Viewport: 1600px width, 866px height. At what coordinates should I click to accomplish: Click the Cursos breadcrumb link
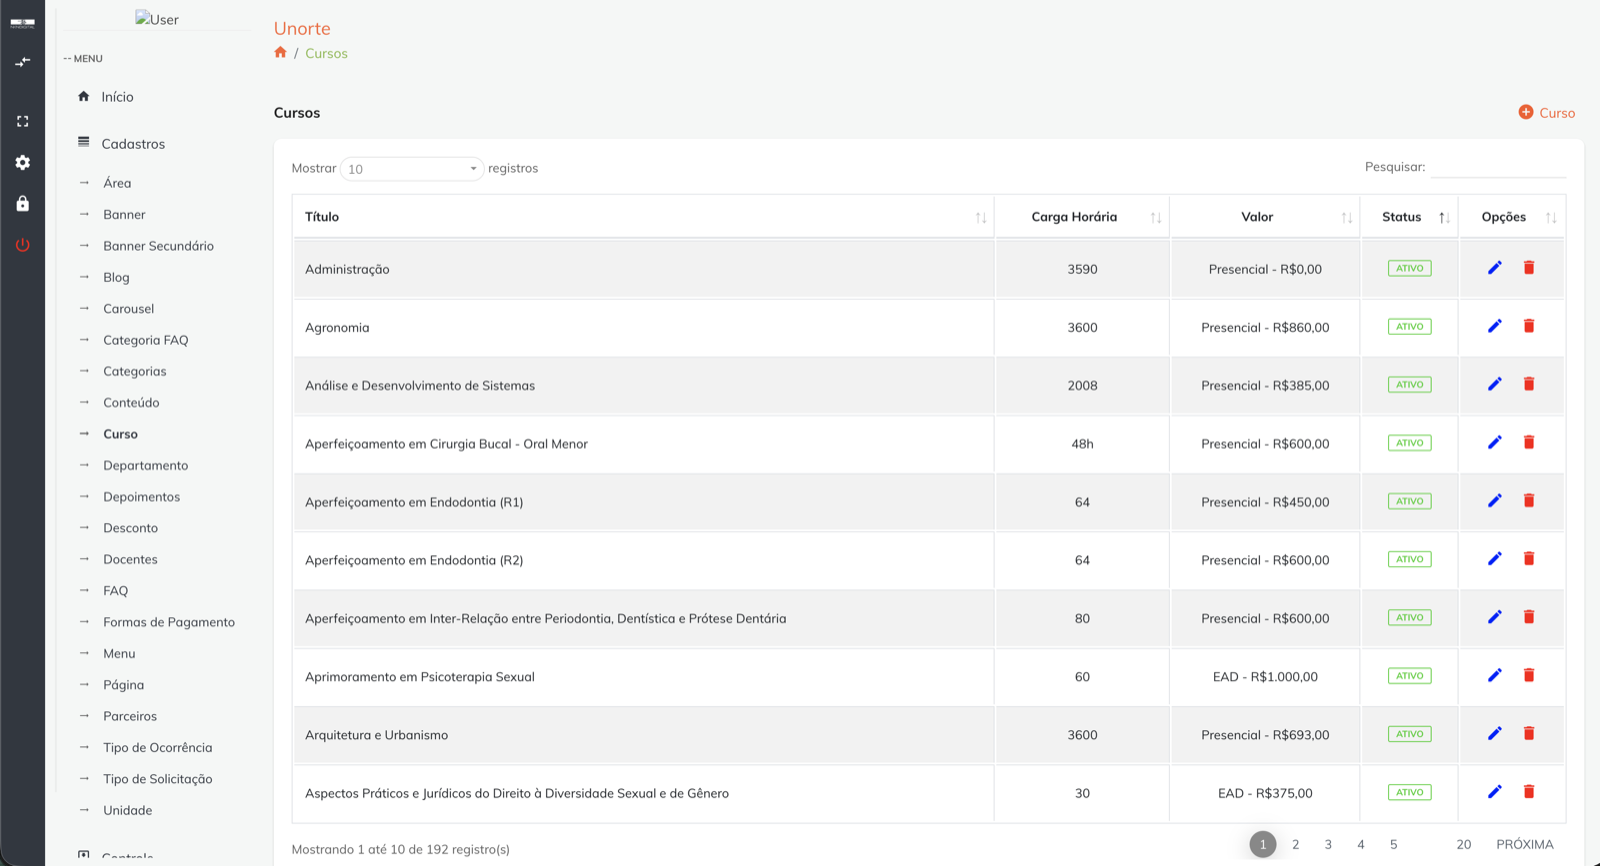coord(326,54)
